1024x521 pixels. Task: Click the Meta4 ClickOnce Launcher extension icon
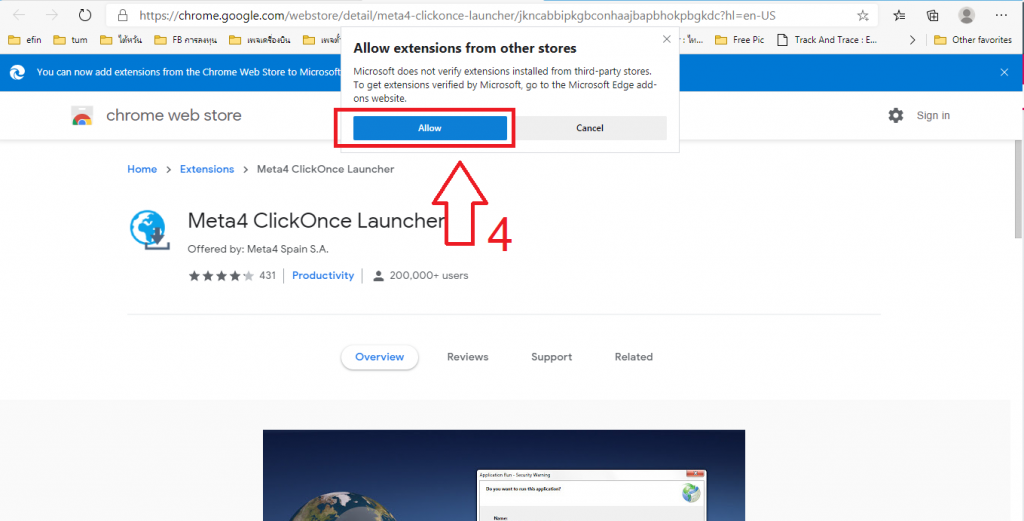pyautogui.click(x=150, y=230)
